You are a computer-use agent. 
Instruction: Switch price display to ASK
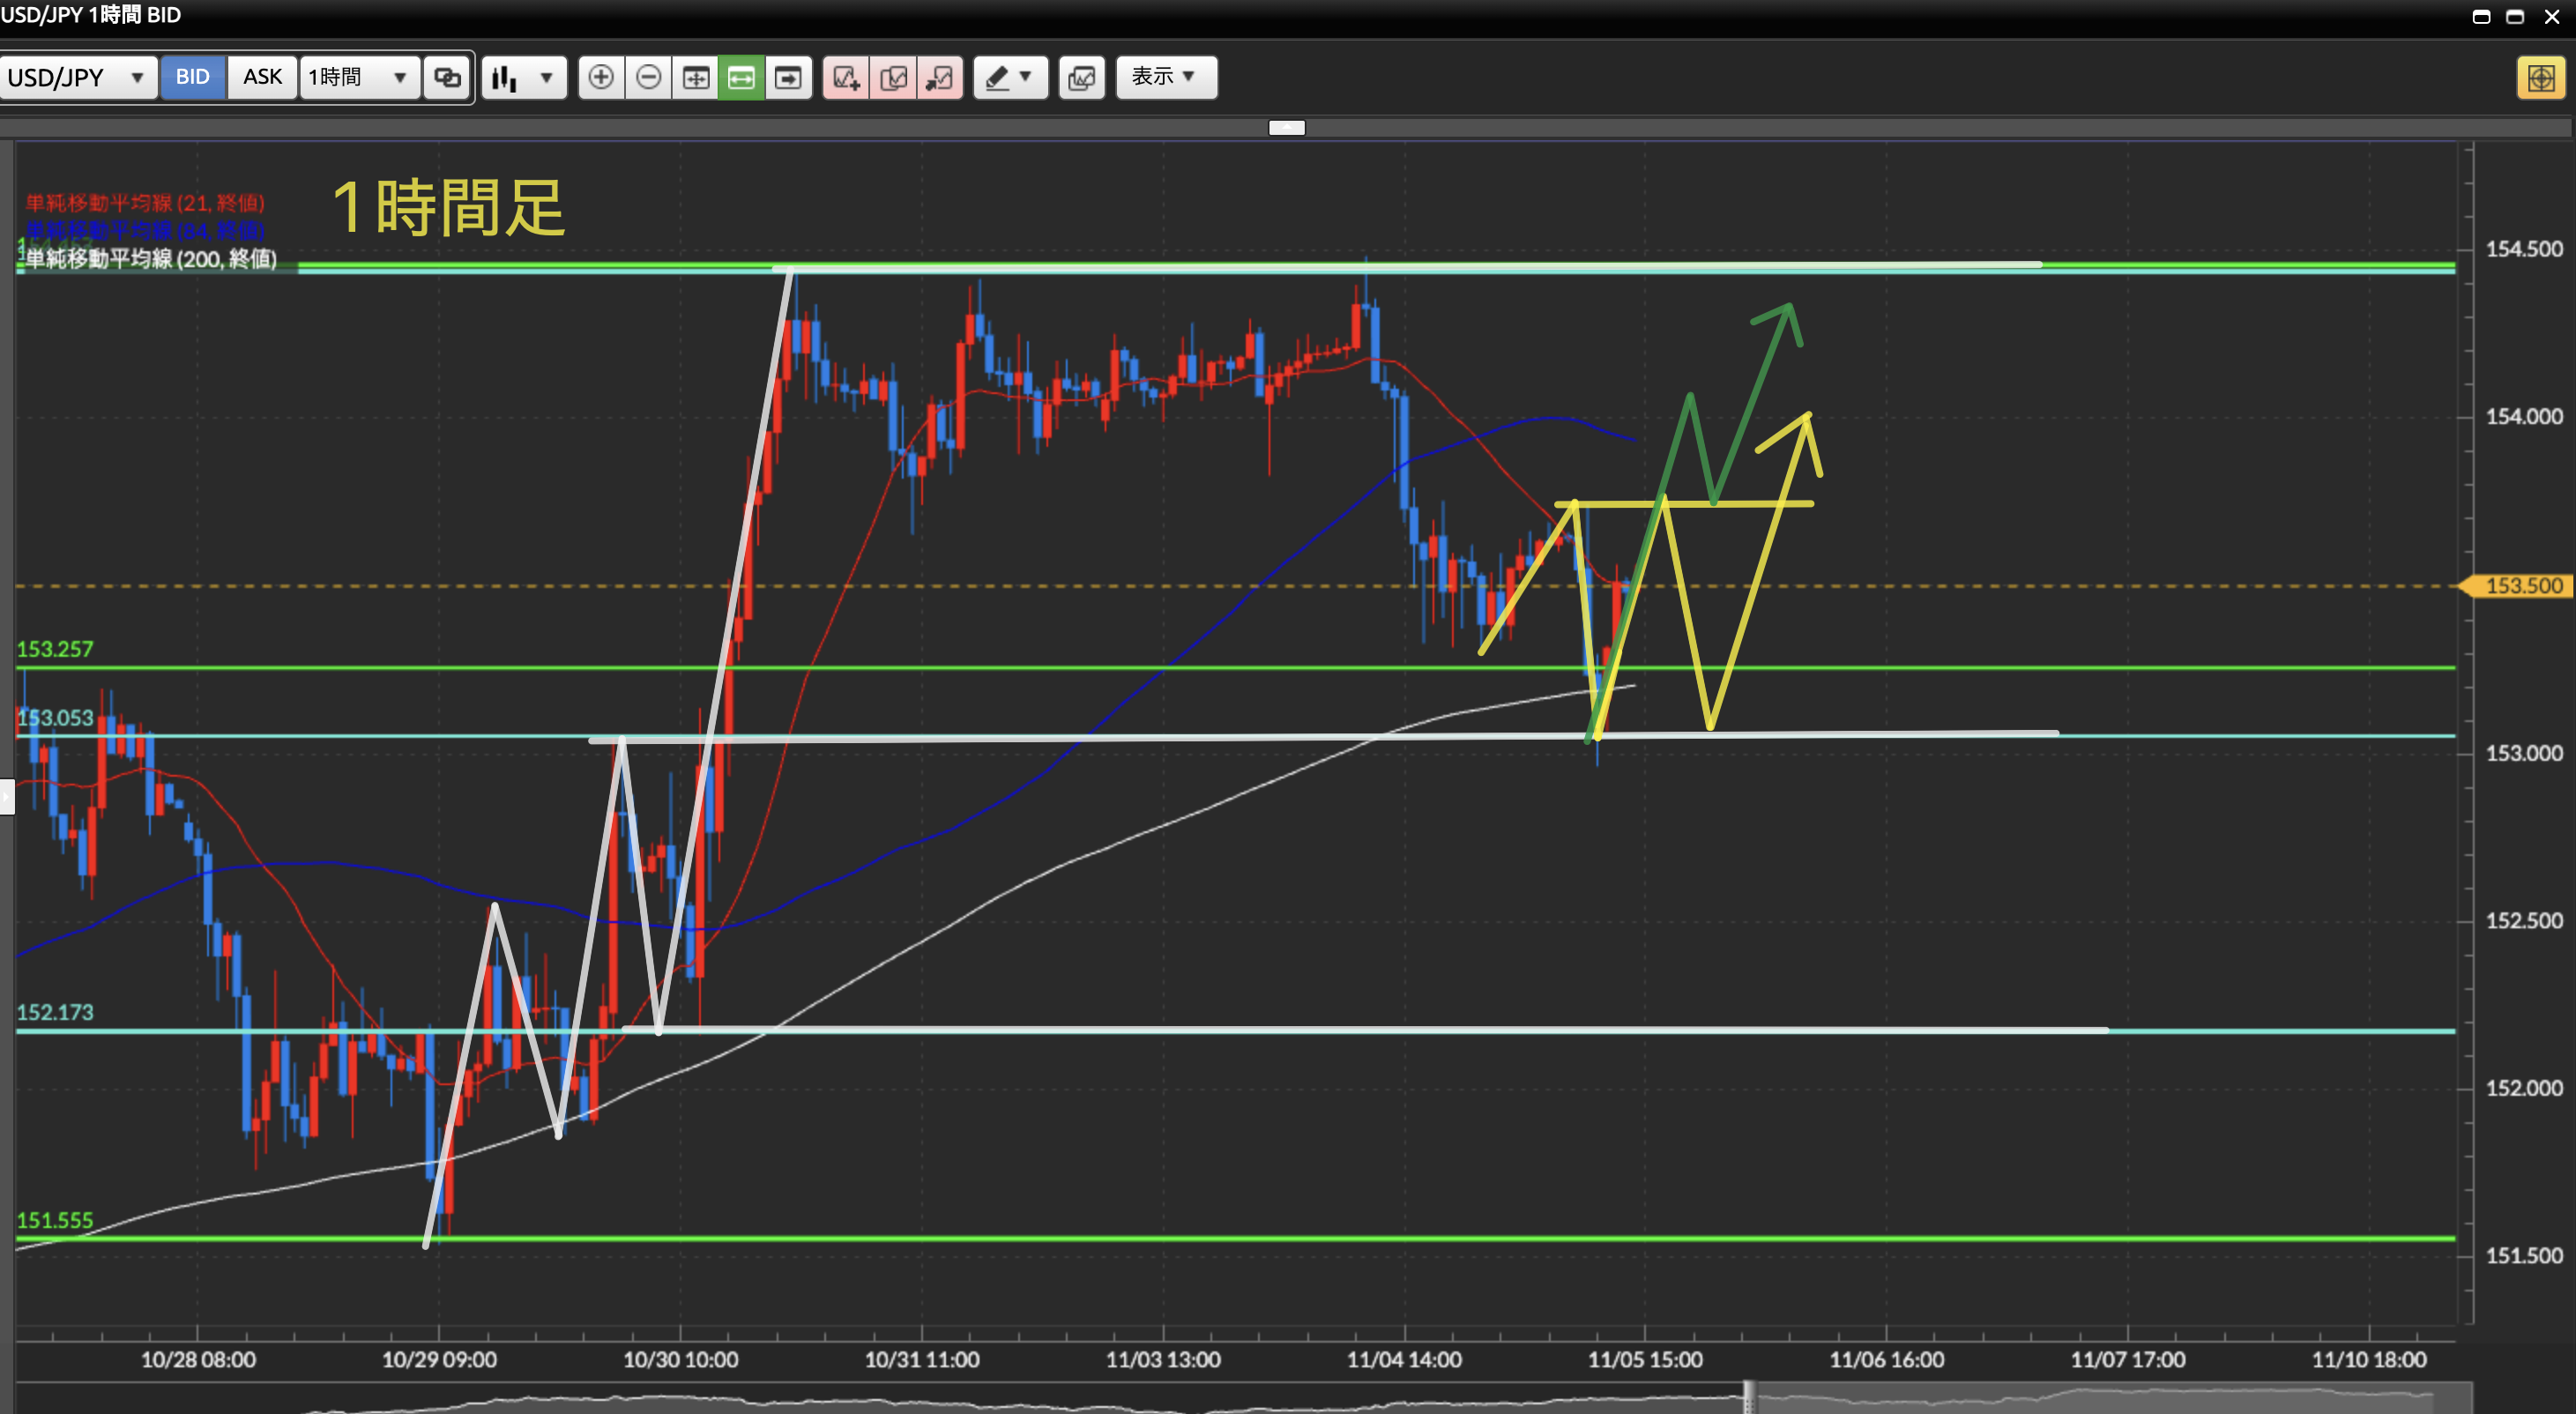(262, 77)
